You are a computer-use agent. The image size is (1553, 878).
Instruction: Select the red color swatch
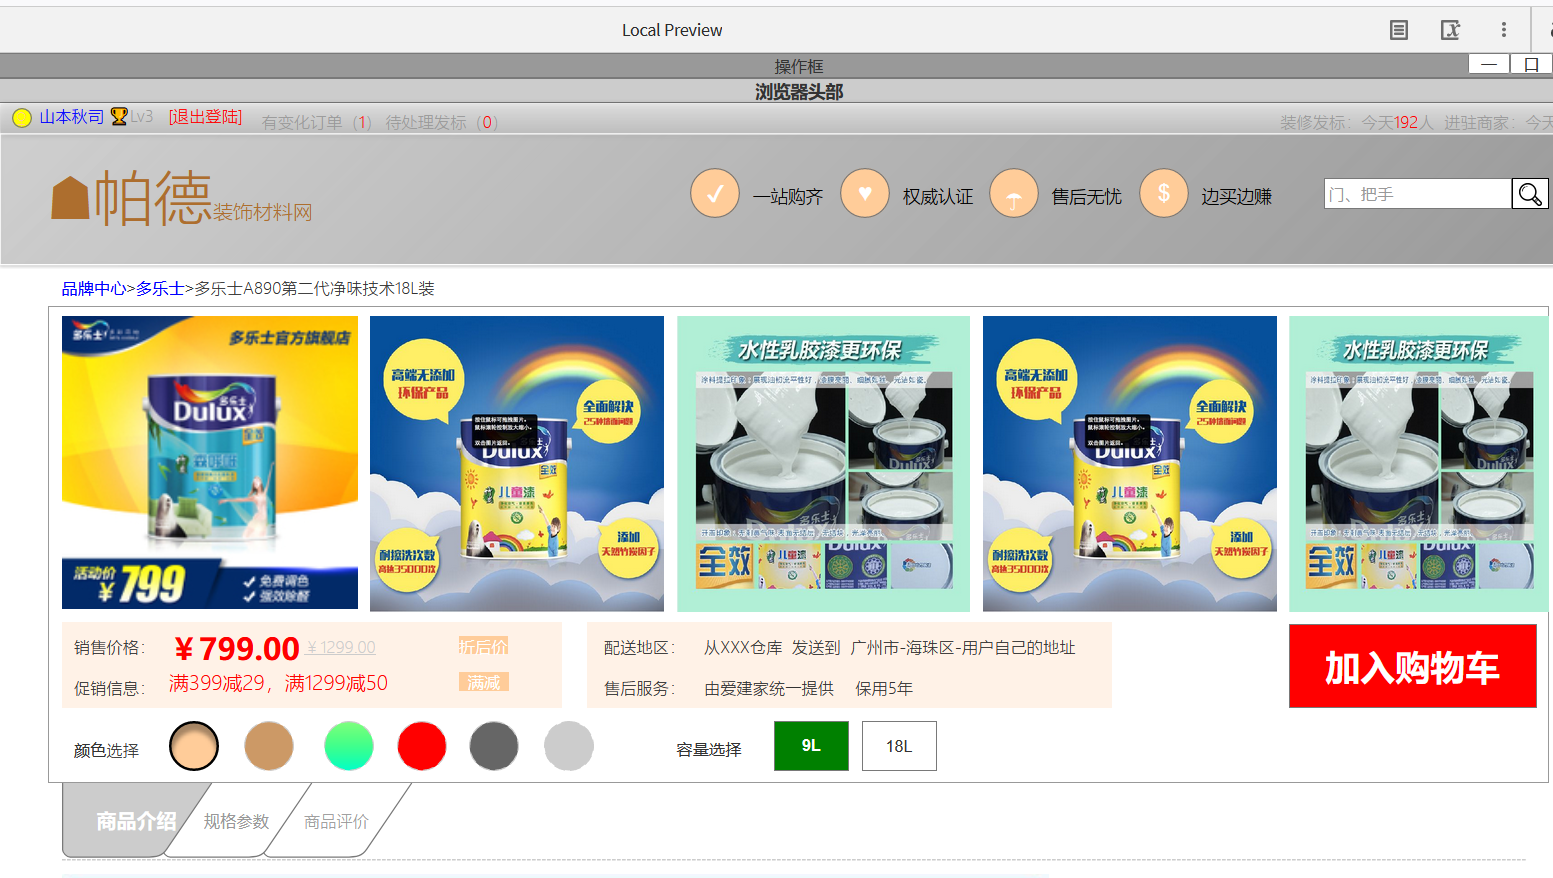click(x=422, y=746)
